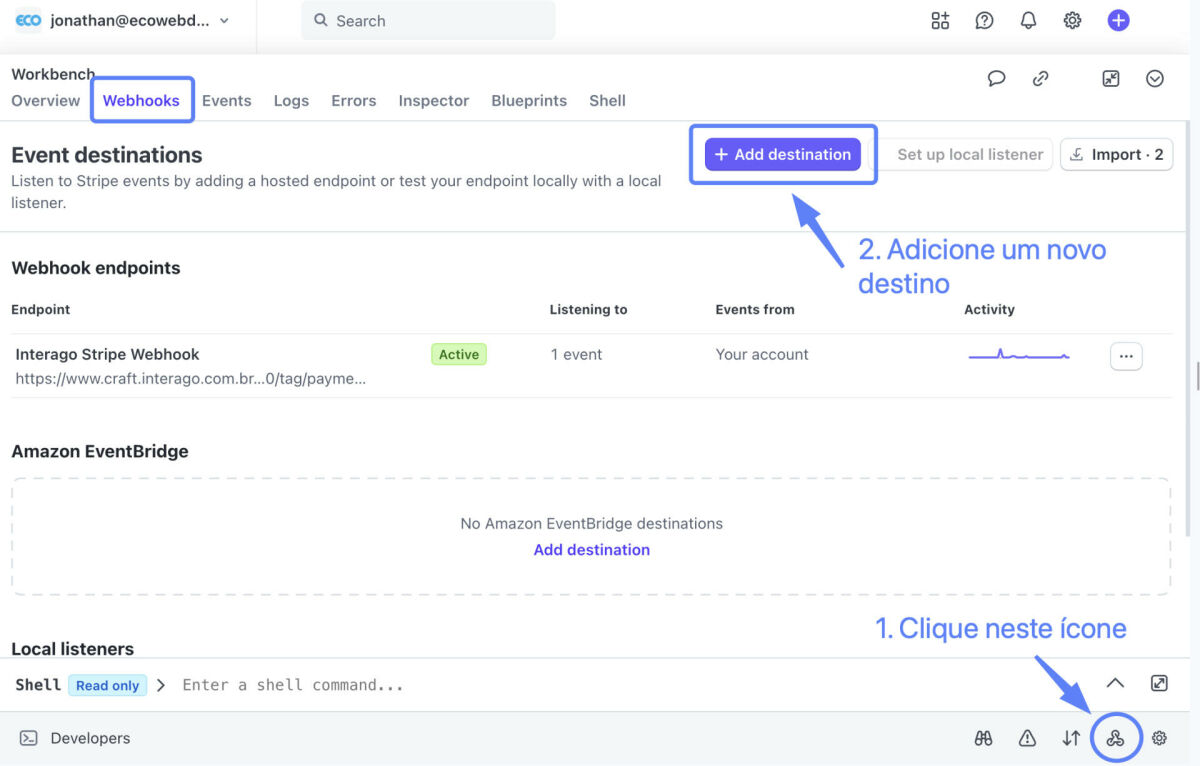Viewport: 1200px width, 766px height.
Task: Select the Webhooks tab
Action: pos(141,100)
